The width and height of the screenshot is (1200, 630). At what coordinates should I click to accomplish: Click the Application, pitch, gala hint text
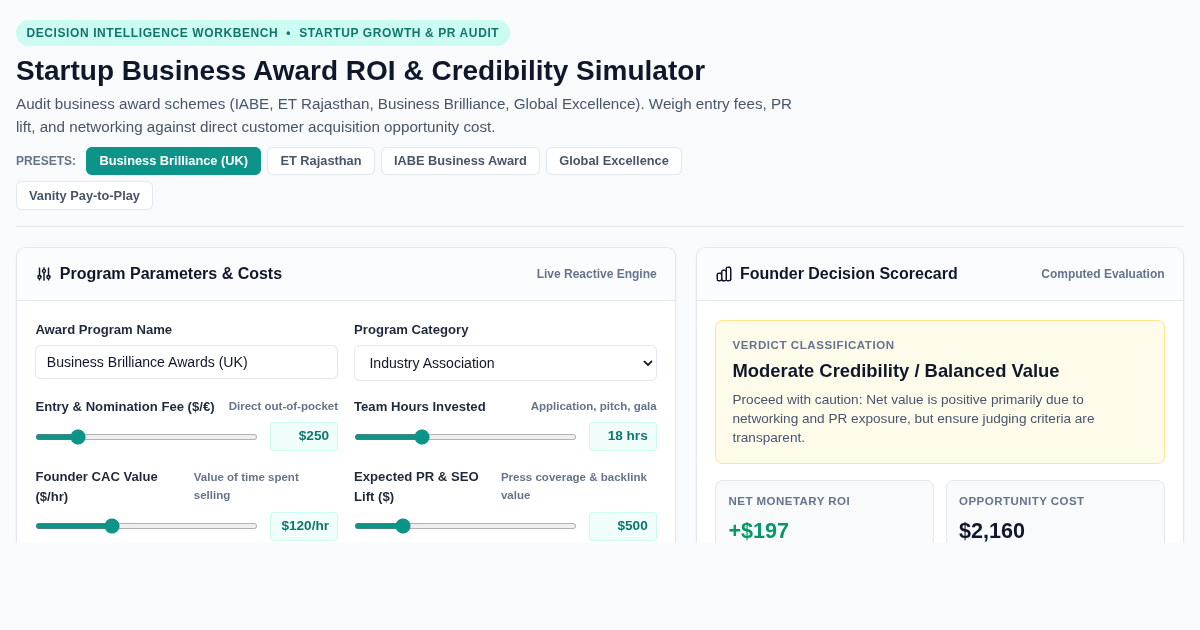[594, 406]
